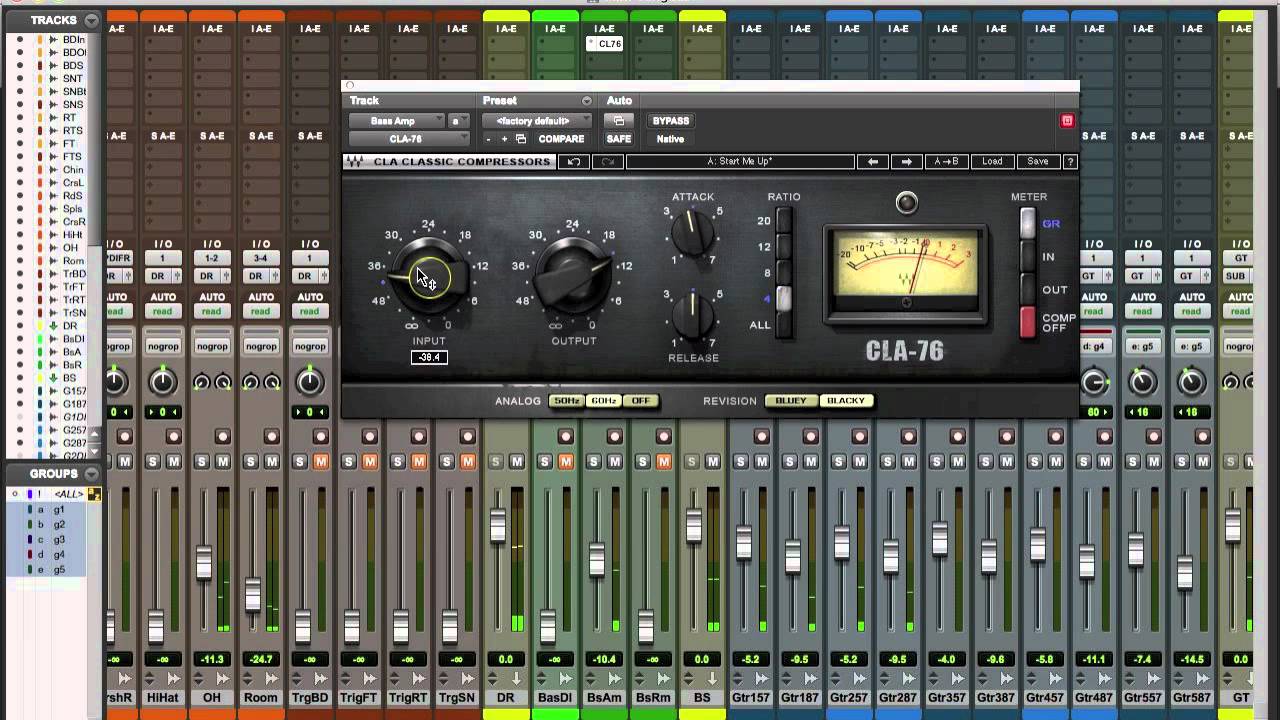Mute the OH track
Screen dimensions: 1280x720
click(x=223, y=461)
